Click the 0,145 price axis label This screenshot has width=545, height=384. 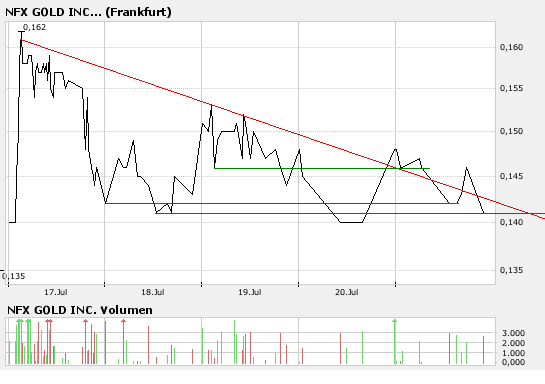pyautogui.click(x=511, y=177)
